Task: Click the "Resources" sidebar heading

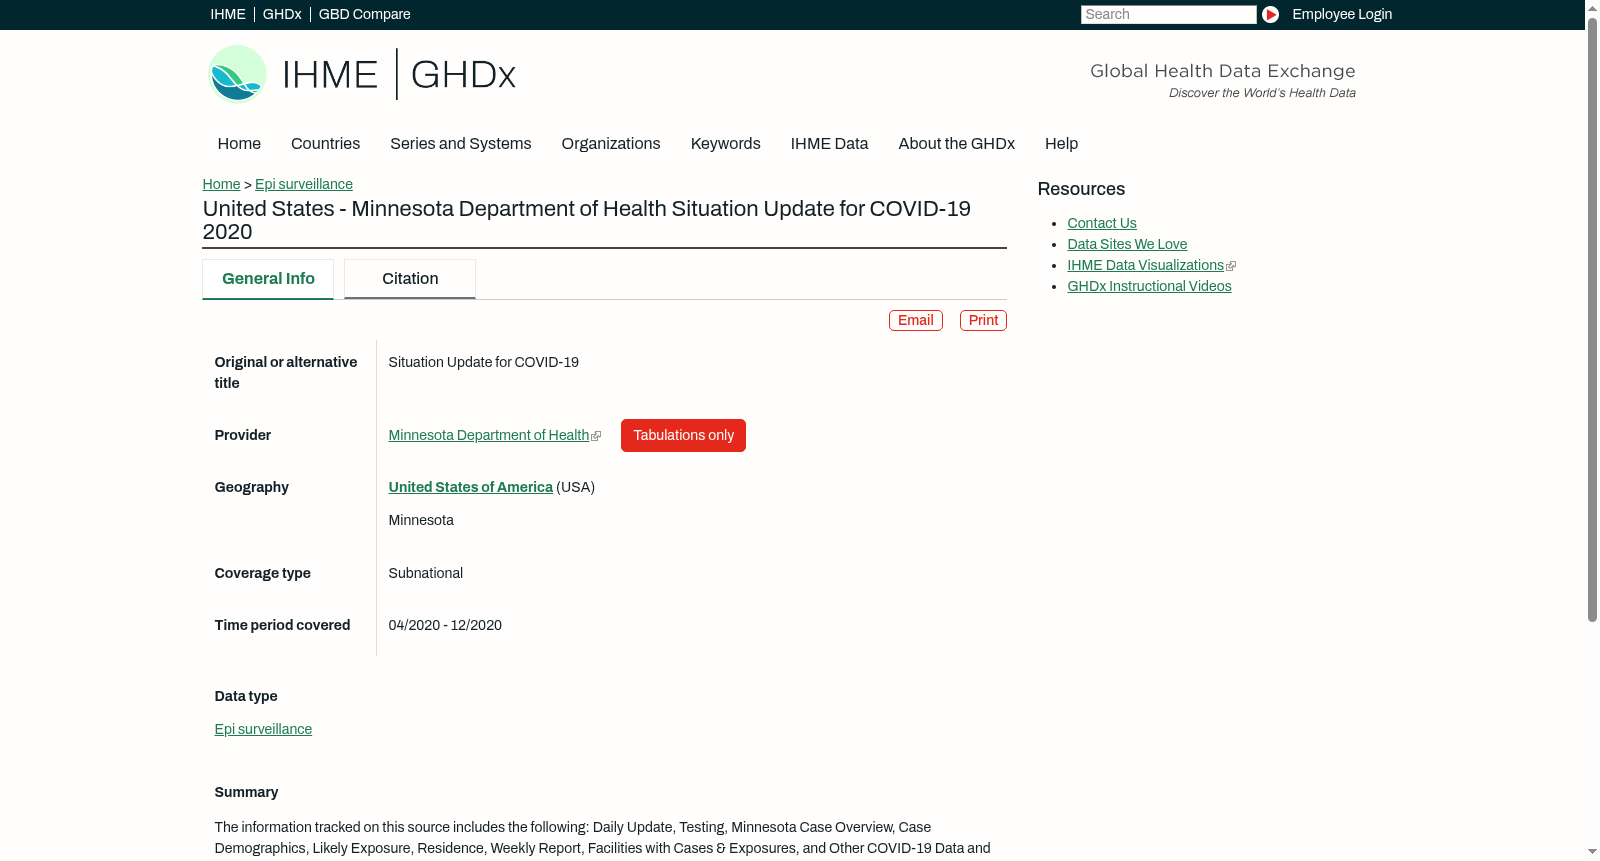Action: 1081,189
